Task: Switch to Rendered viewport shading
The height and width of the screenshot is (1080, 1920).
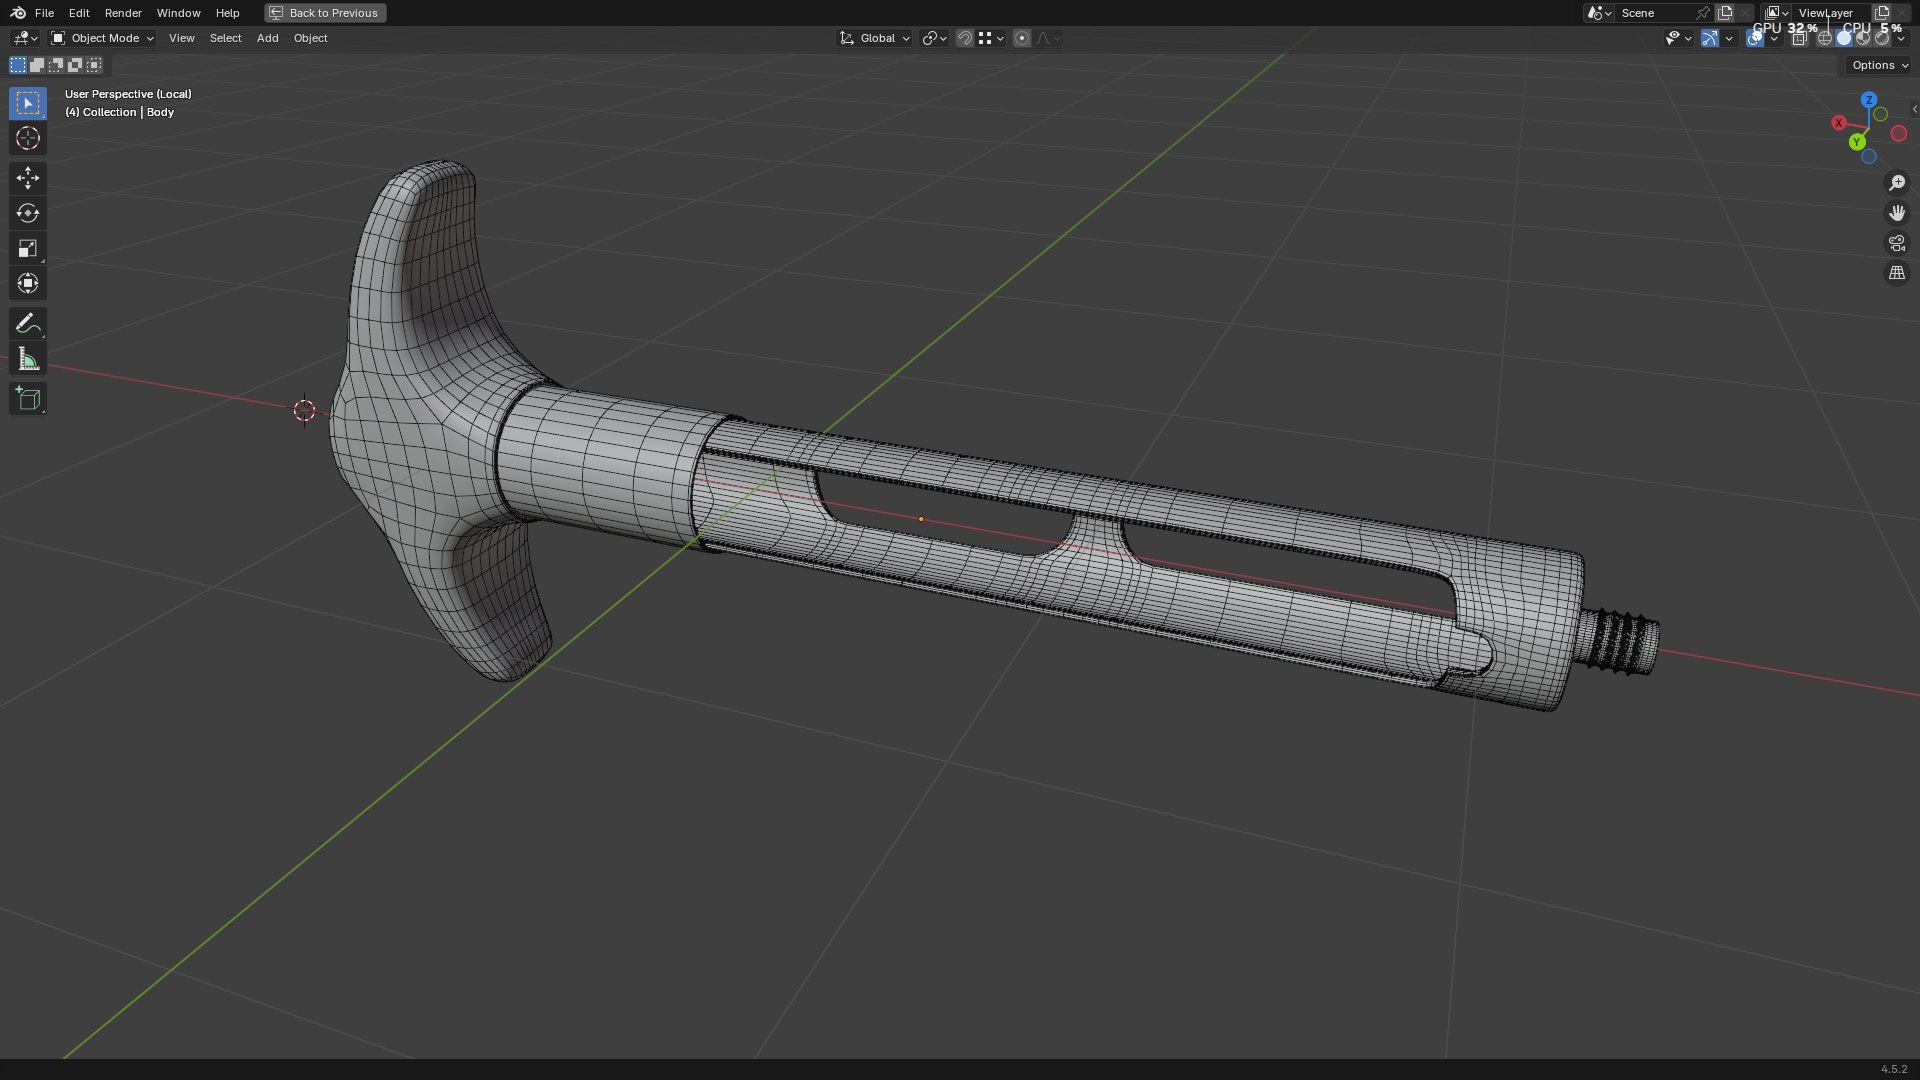Action: 1882,38
